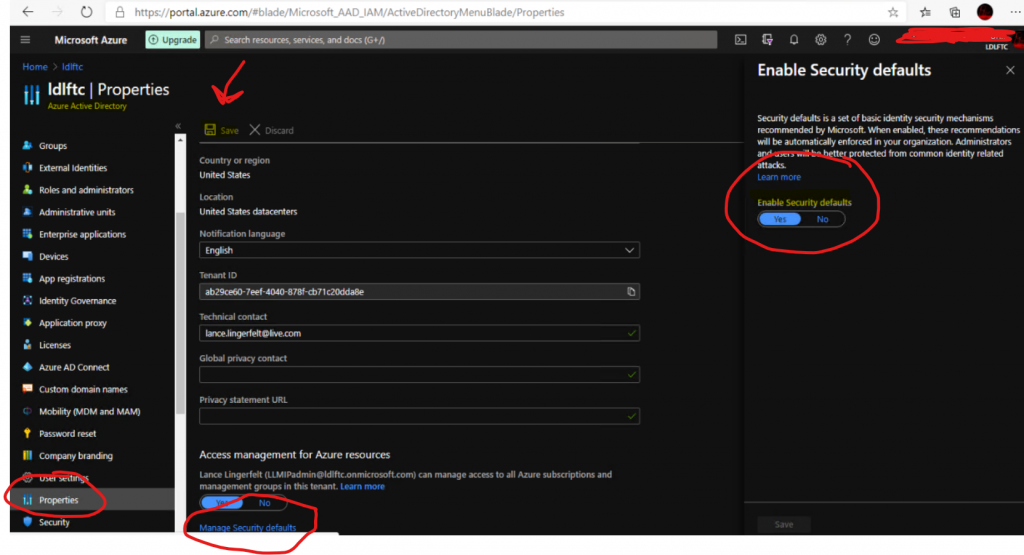This screenshot has height=555, width=1024.
Task: Open the help question mark icon
Action: click(847, 40)
